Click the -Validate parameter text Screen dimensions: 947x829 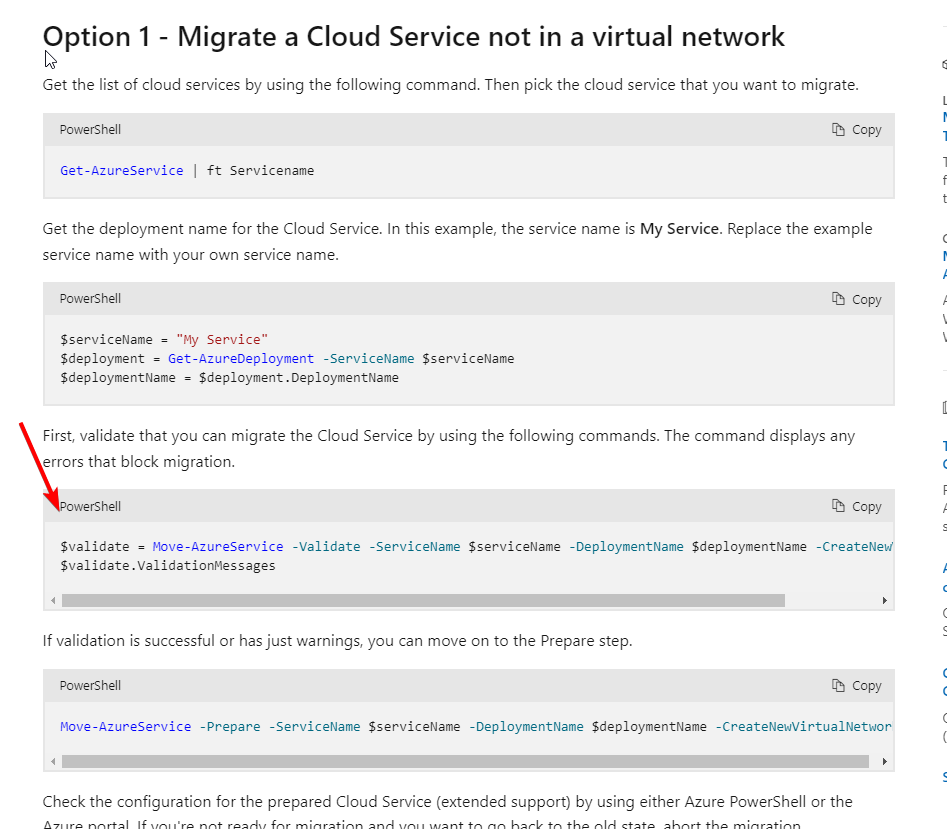click(326, 547)
